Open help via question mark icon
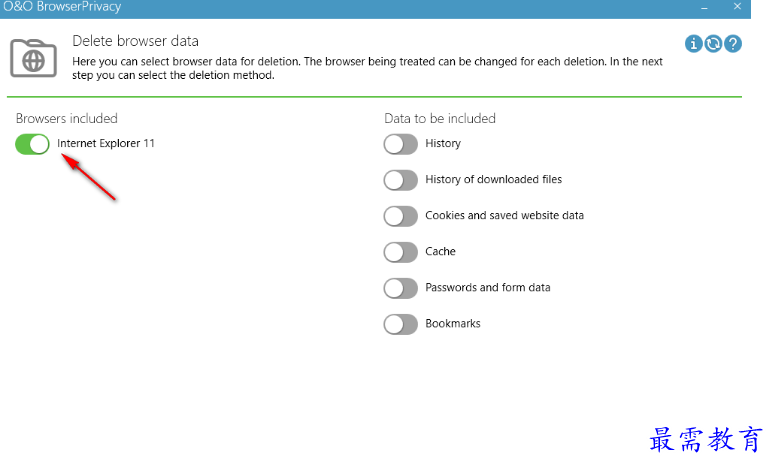This screenshot has width=771, height=471. tap(733, 44)
